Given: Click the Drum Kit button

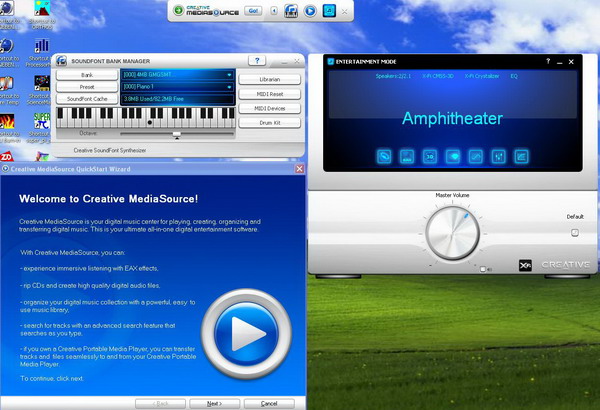Looking at the screenshot, I should click(270, 123).
